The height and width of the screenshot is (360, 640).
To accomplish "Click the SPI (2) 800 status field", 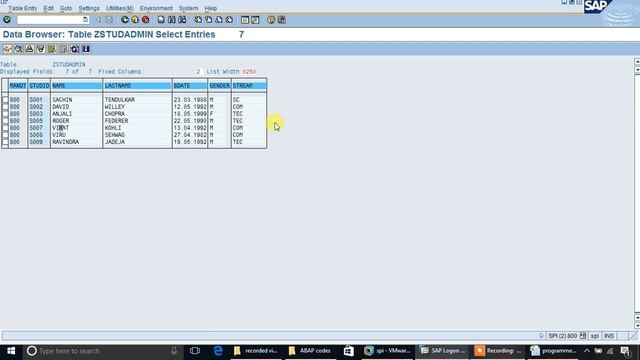I will click(562, 336).
